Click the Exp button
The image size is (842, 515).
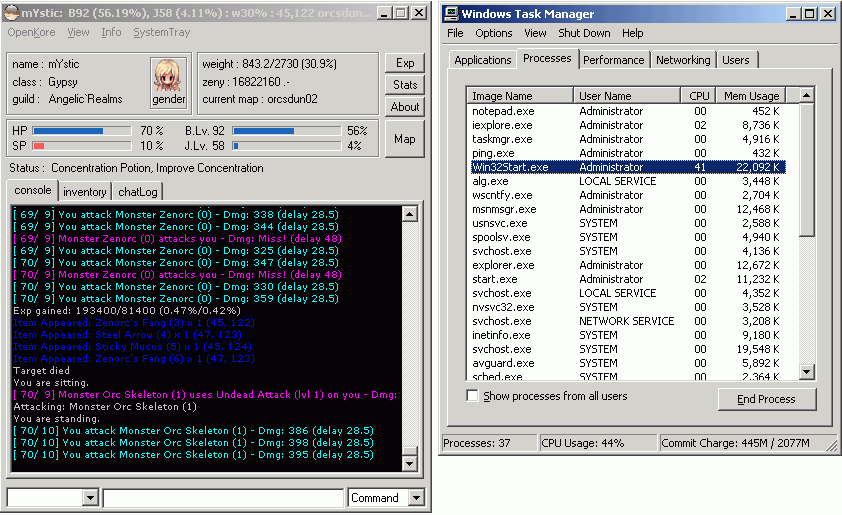click(x=405, y=63)
